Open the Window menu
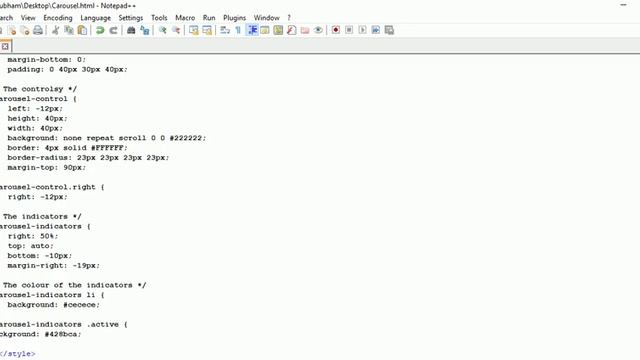 click(267, 18)
